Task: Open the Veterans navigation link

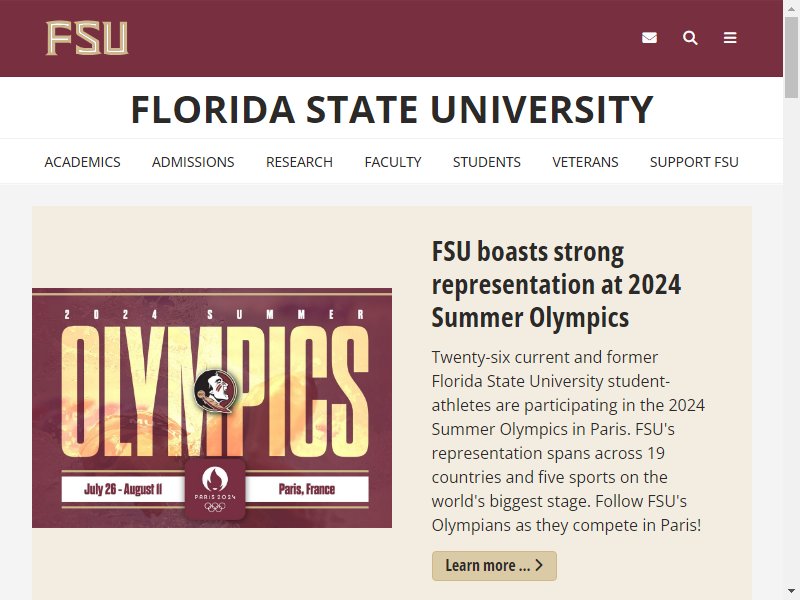Action: pos(585,162)
